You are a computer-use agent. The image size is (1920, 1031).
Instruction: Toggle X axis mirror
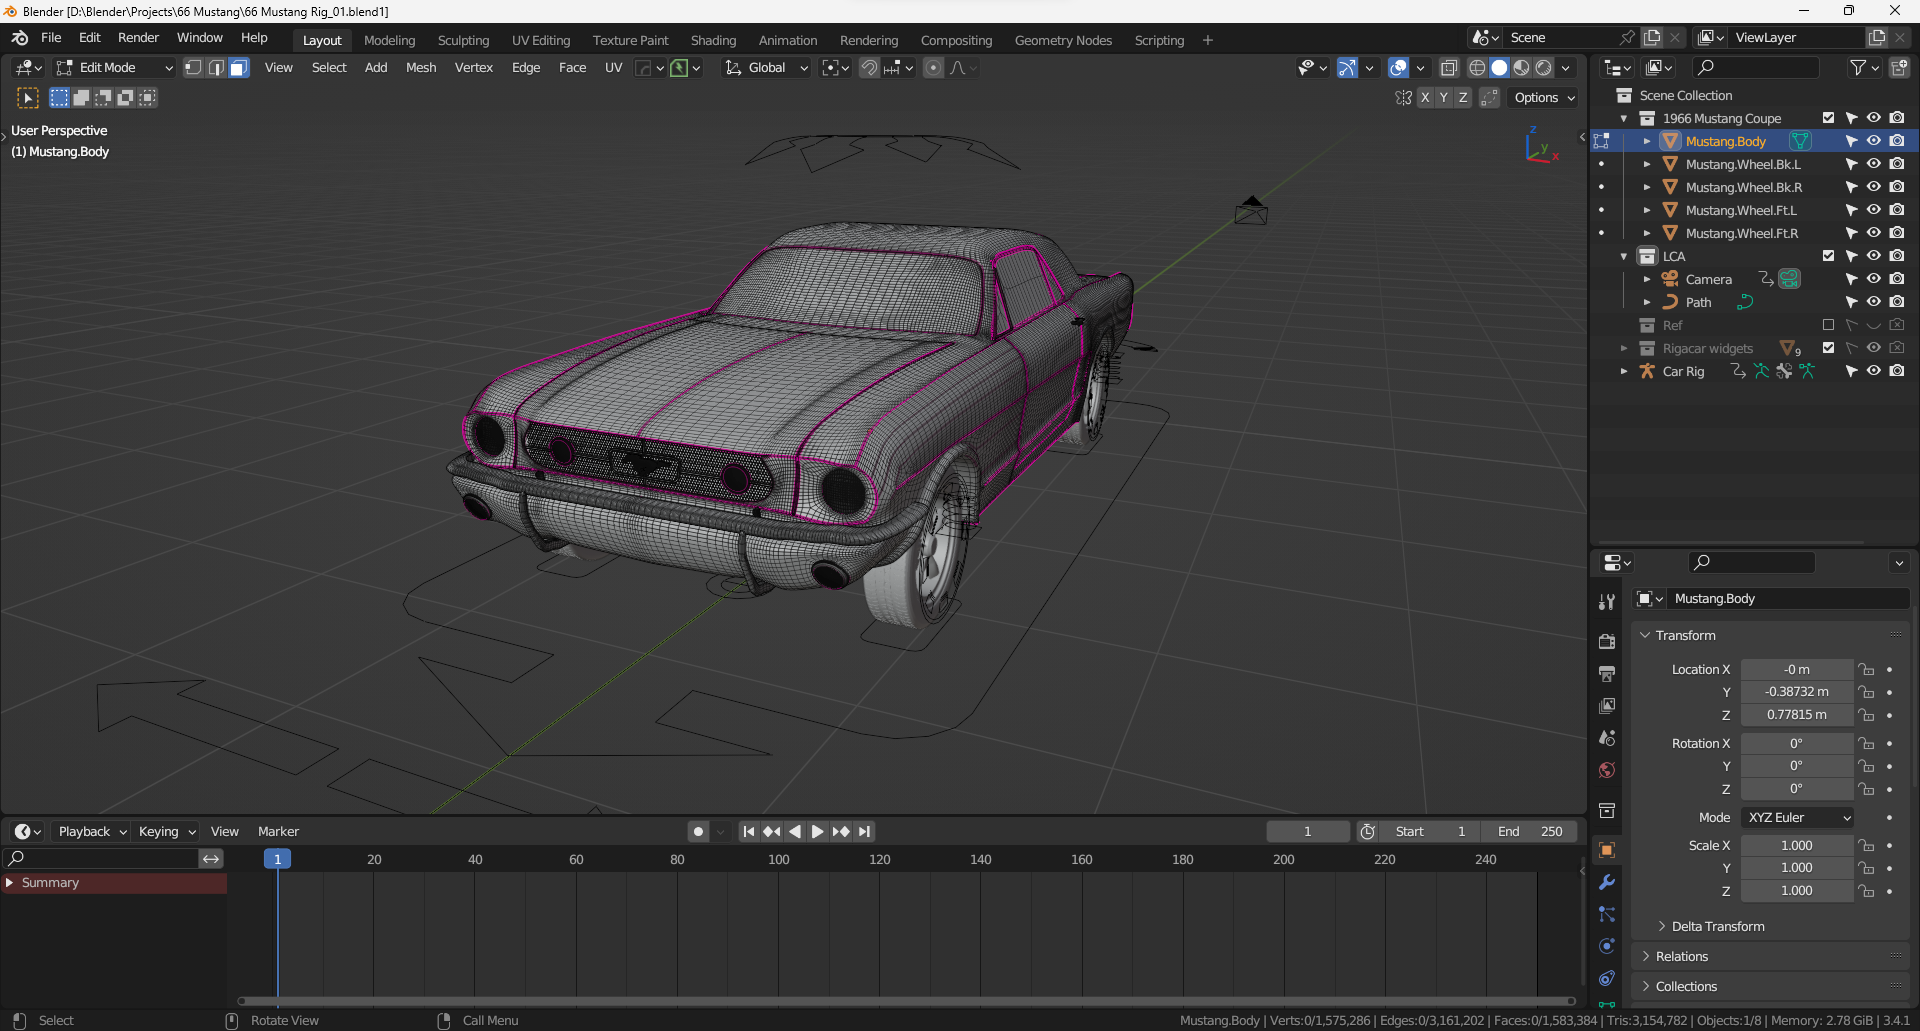1425,98
